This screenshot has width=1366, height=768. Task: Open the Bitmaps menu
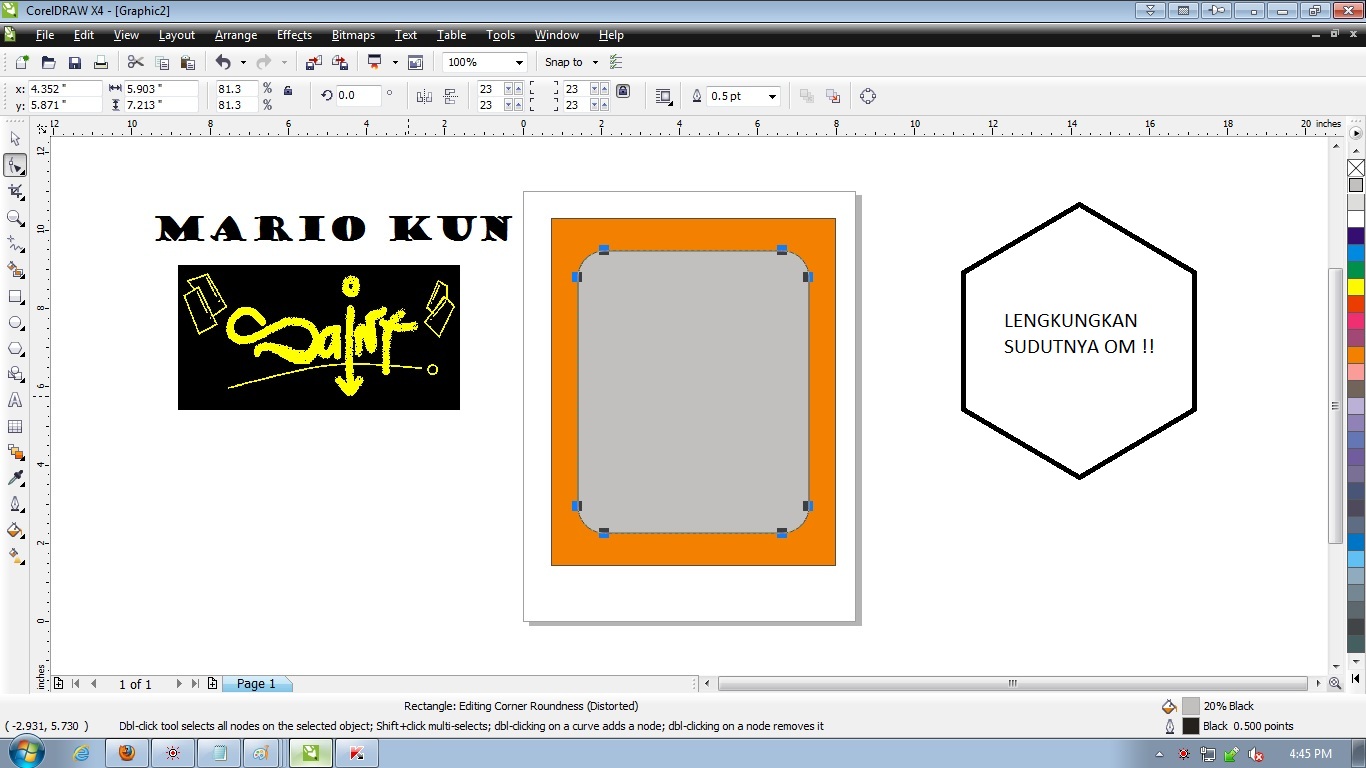click(352, 35)
